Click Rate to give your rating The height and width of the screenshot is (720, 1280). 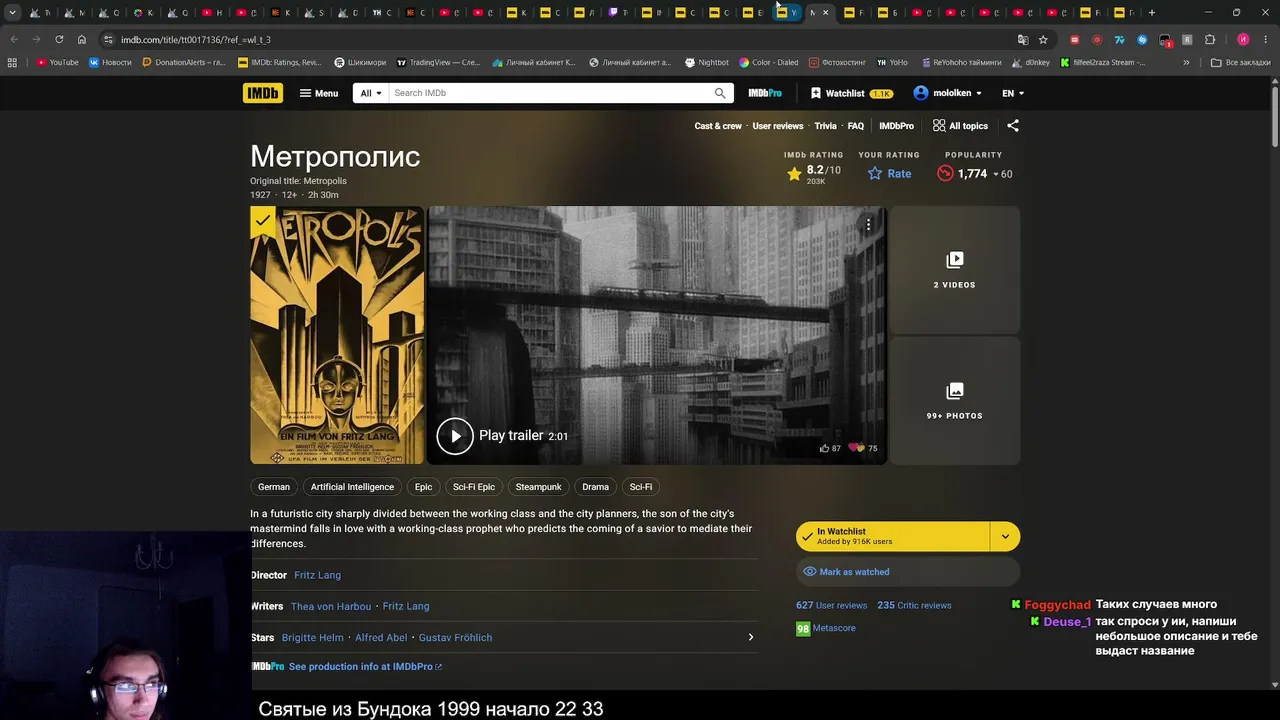889,174
